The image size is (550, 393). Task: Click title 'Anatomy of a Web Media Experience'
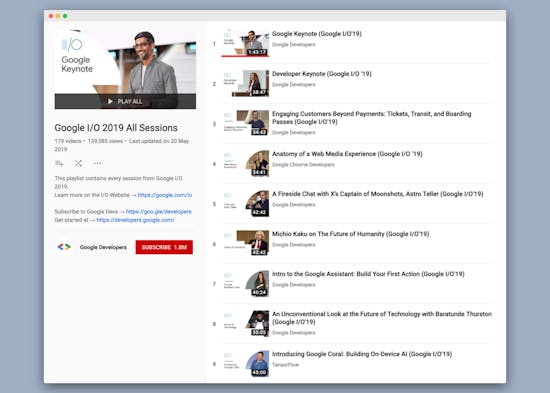tap(347, 154)
